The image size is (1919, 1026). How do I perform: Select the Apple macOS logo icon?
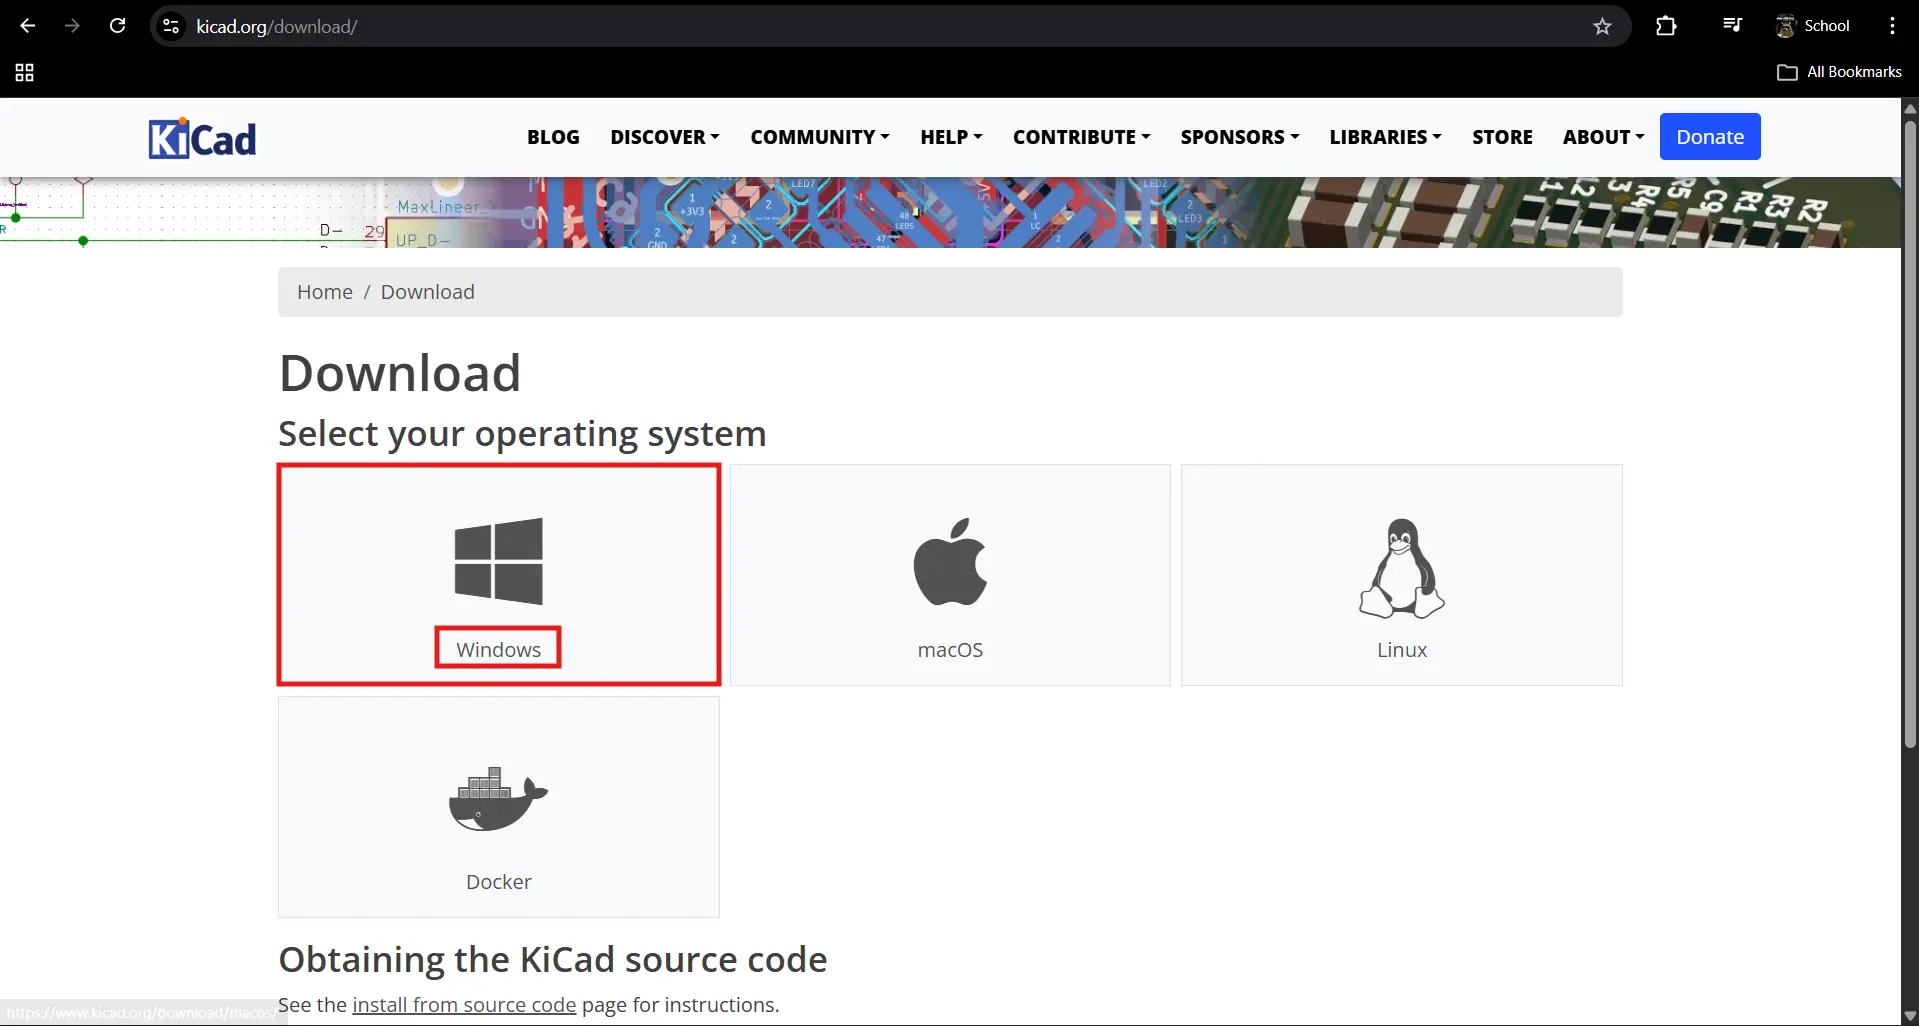pos(950,561)
